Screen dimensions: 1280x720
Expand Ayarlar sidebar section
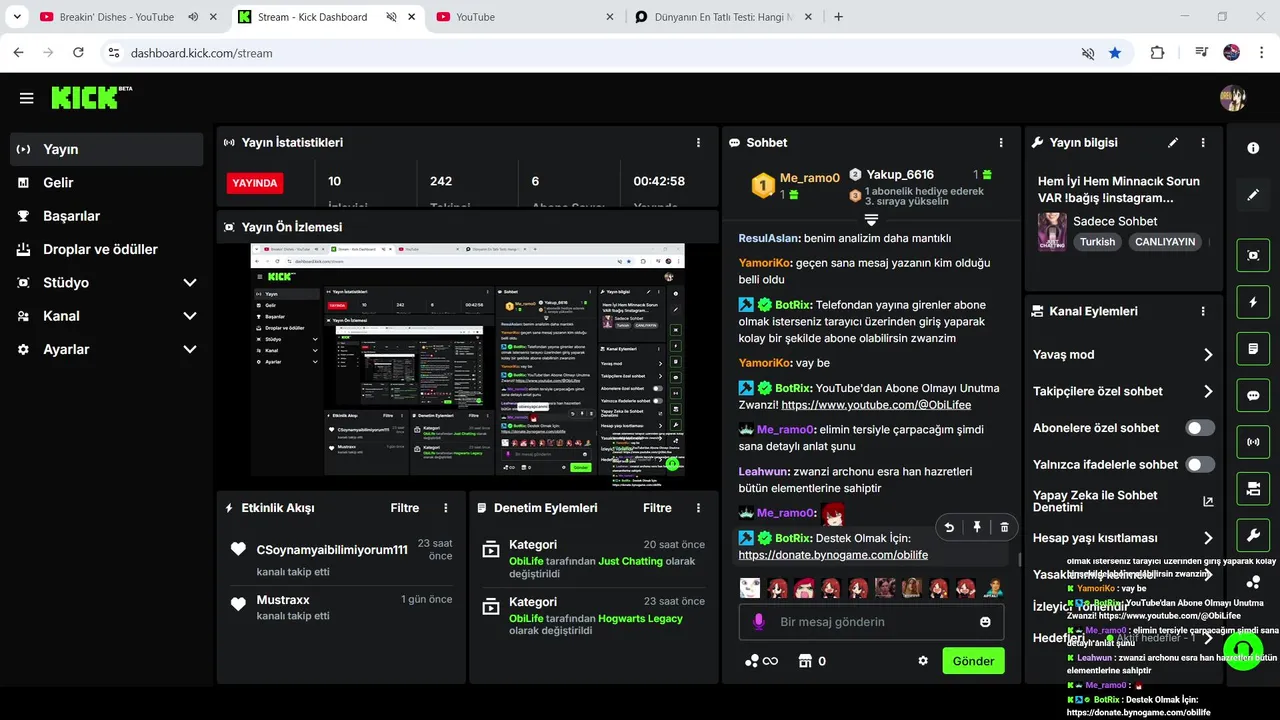pyautogui.click(x=190, y=349)
